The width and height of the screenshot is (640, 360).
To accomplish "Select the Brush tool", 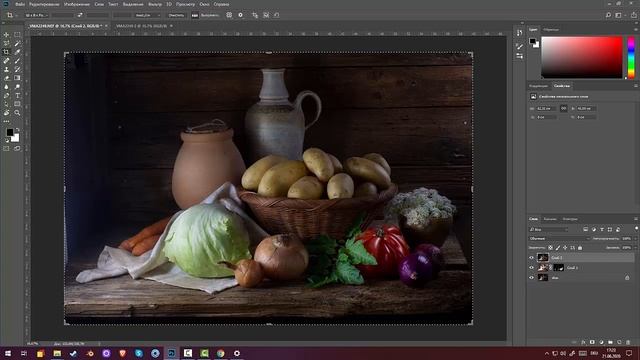I will tap(17, 60).
